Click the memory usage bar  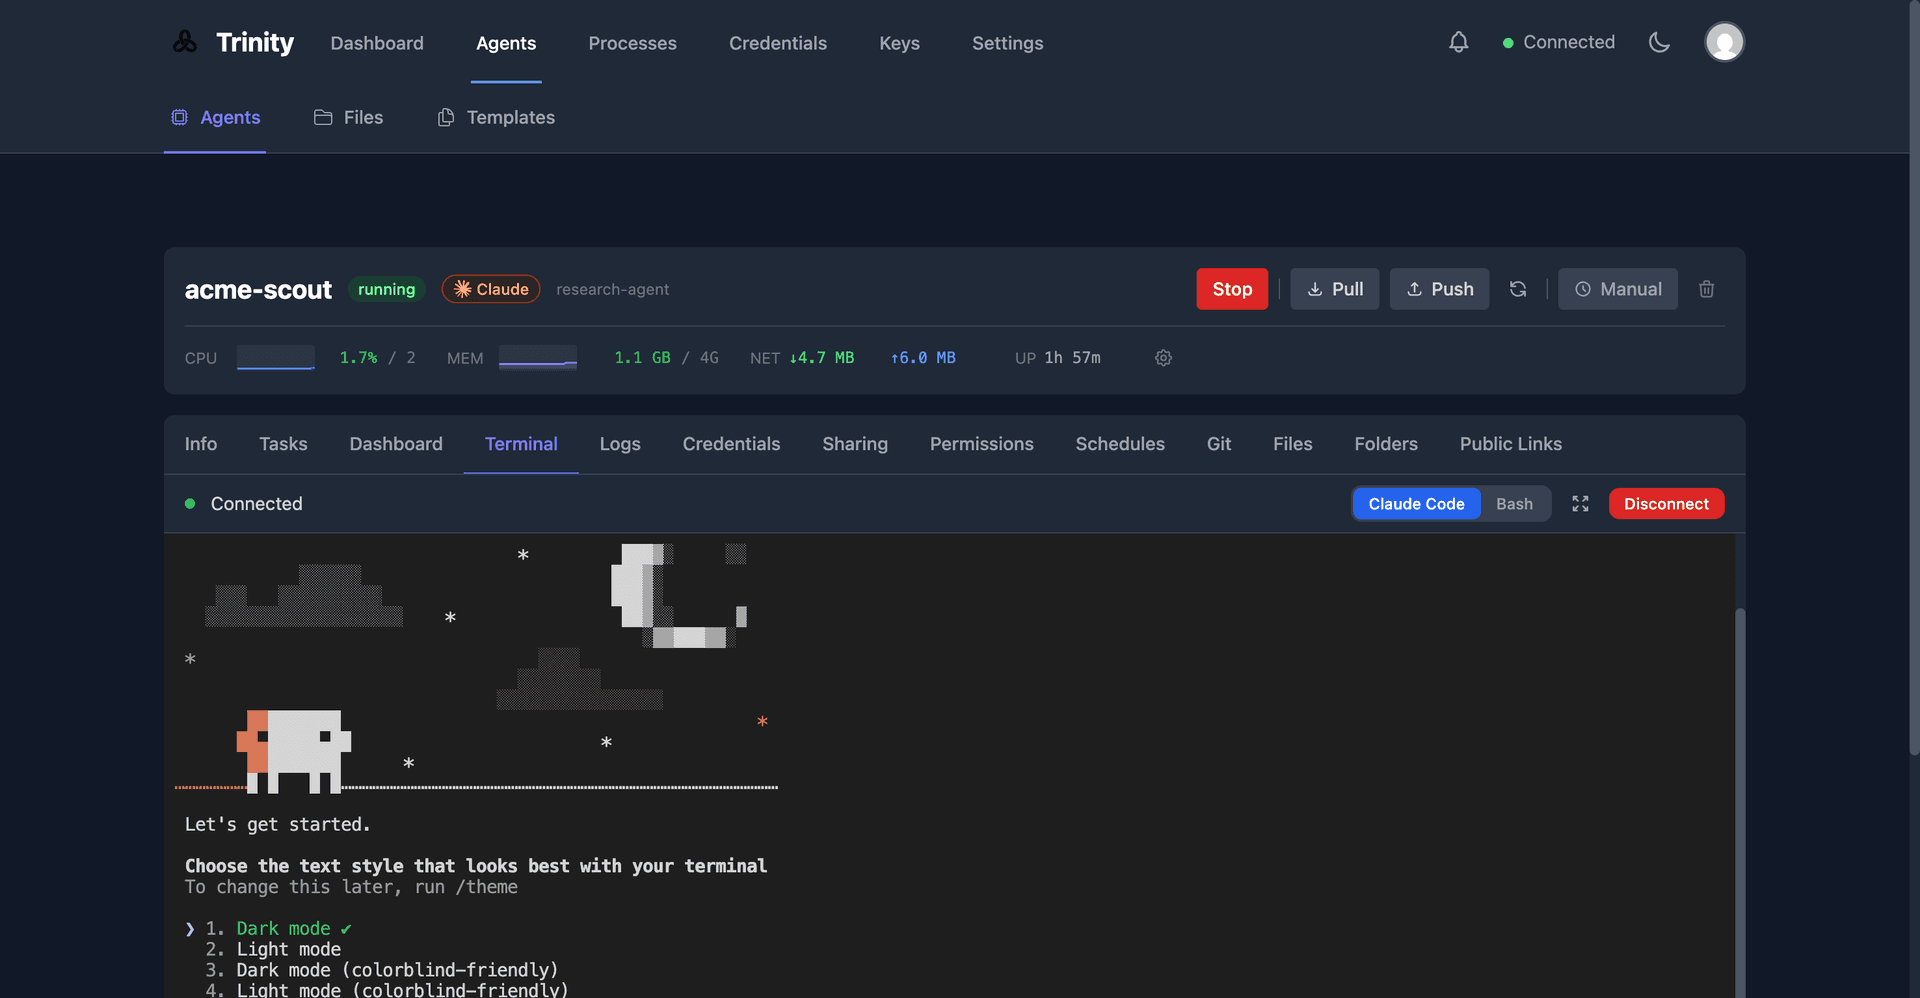pyautogui.click(x=538, y=357)
